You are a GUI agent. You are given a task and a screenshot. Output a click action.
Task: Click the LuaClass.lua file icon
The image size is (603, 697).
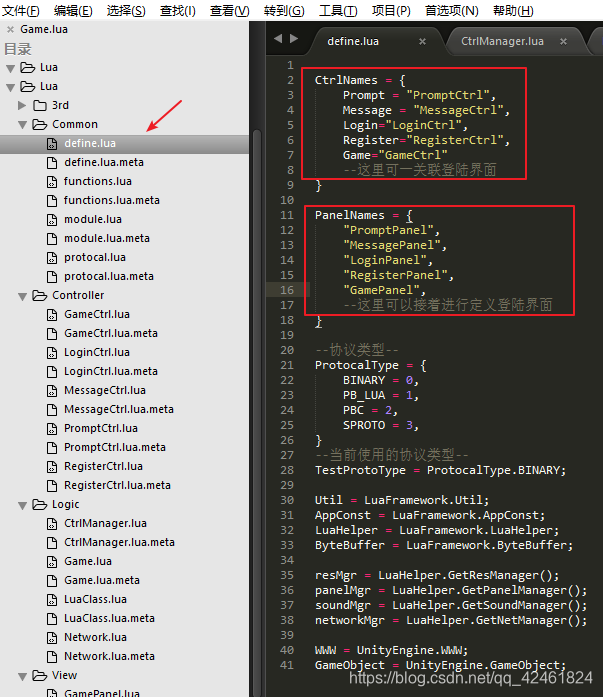(52, 600)
